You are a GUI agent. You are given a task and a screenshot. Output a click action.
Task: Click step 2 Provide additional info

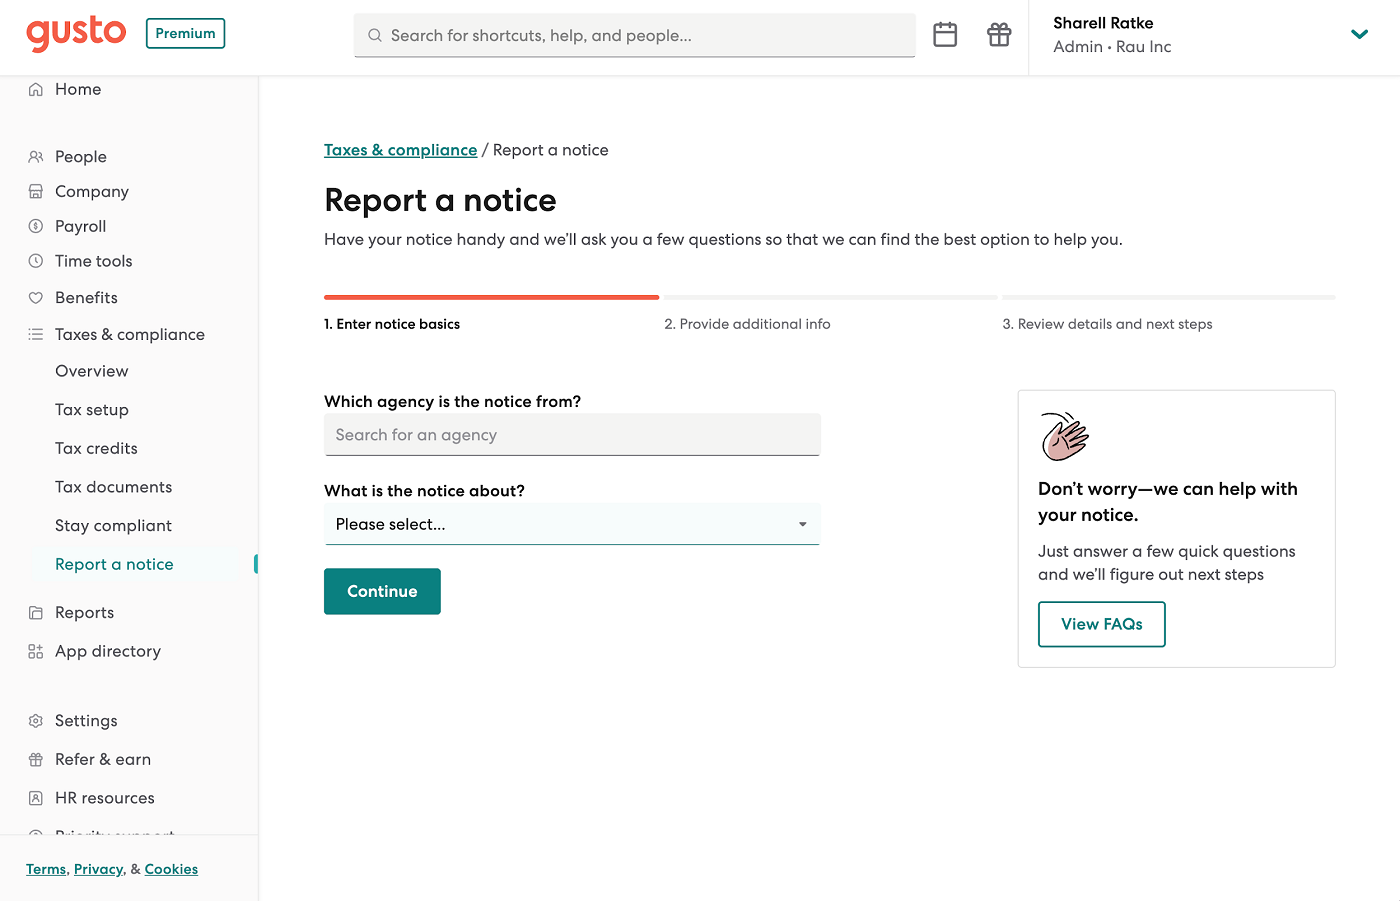click(x=747, y=324)
